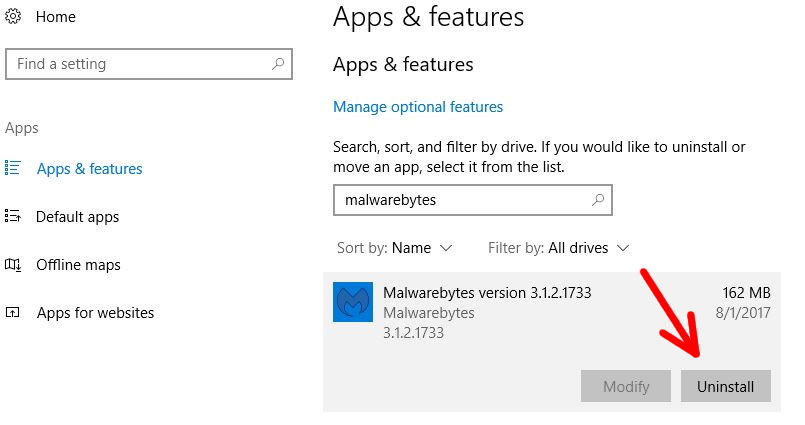Open Apps for websites section
Screen dimensions: 805x425
coord(95,313)
